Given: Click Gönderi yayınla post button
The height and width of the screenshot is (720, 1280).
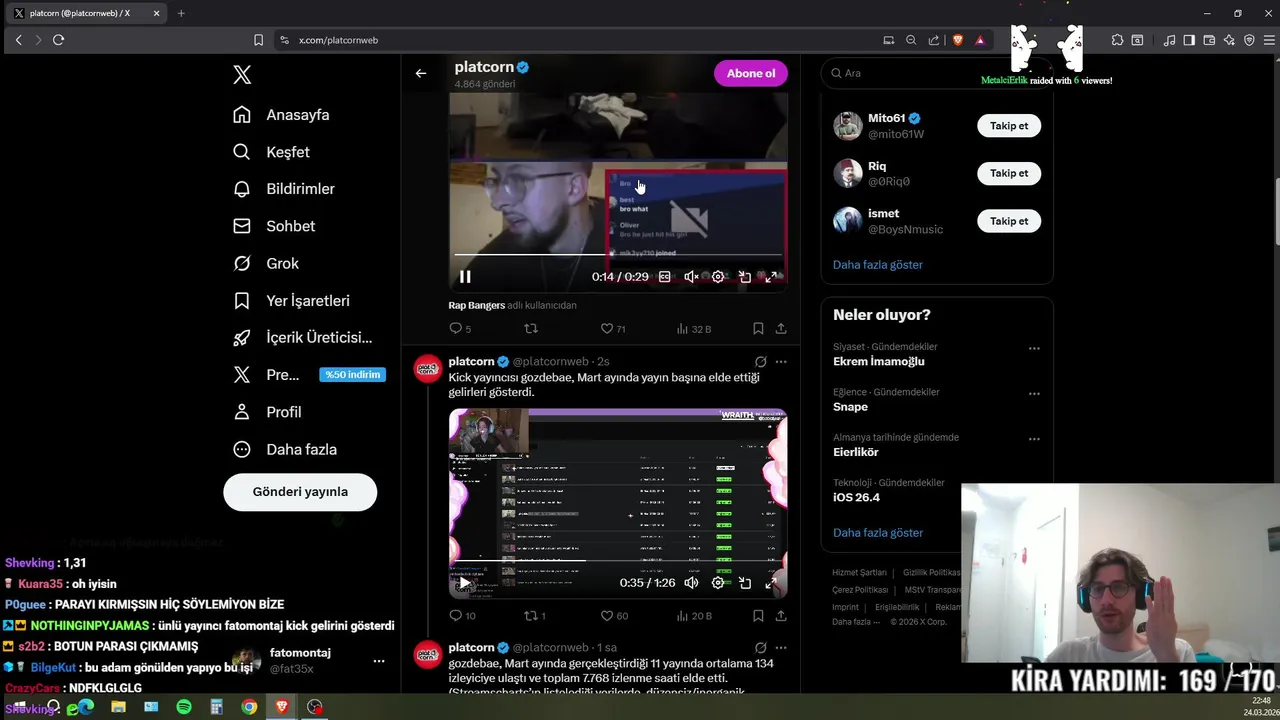Looking at the screenshot, I should [x=300, y=492].
